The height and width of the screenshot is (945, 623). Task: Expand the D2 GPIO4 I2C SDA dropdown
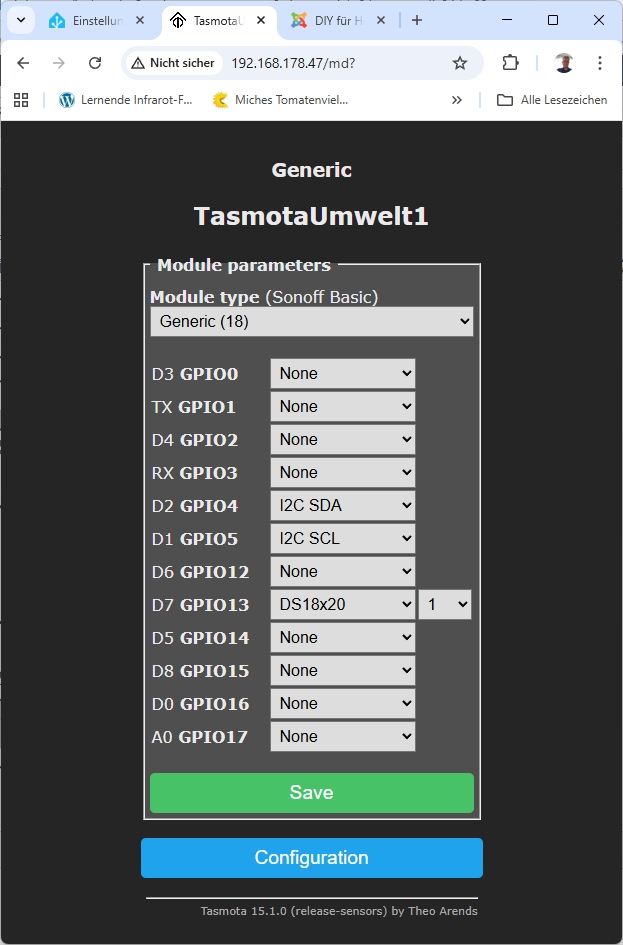(x=342, y=506)
